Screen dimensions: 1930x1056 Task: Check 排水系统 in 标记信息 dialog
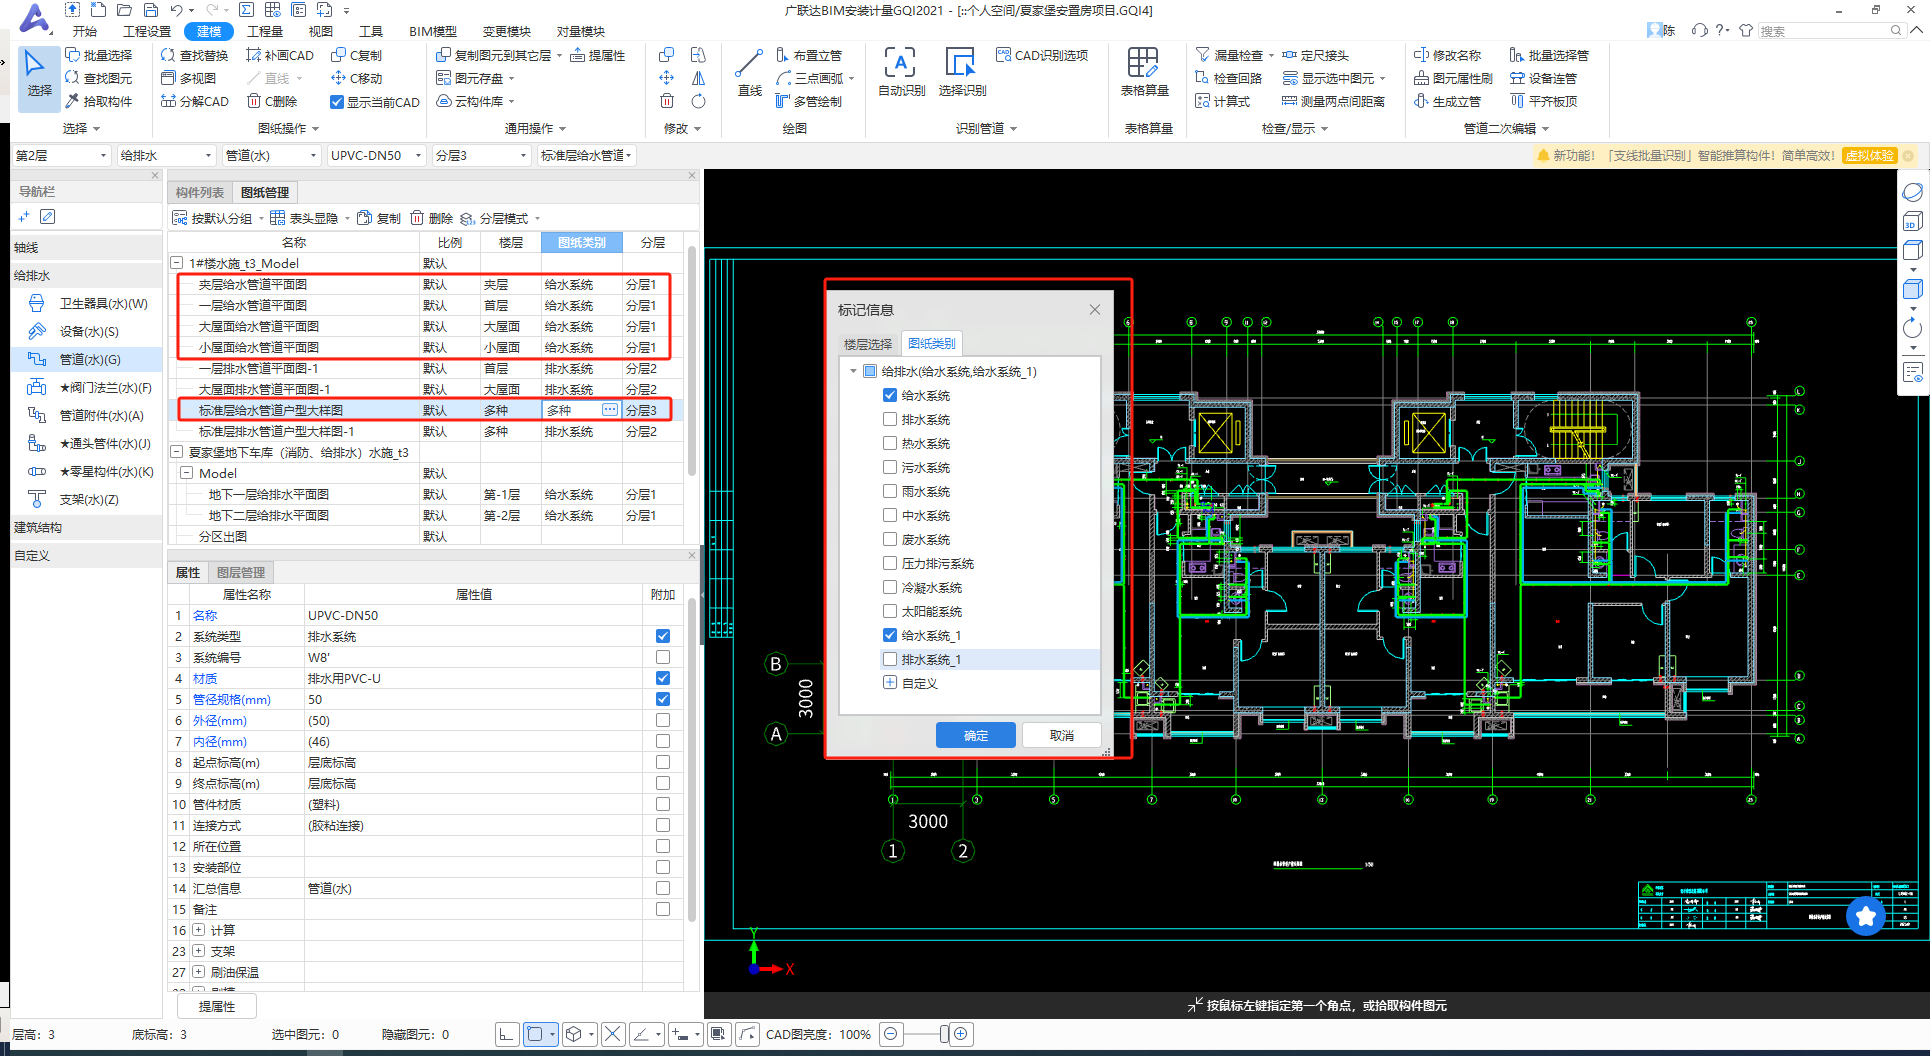pos(890,419)
